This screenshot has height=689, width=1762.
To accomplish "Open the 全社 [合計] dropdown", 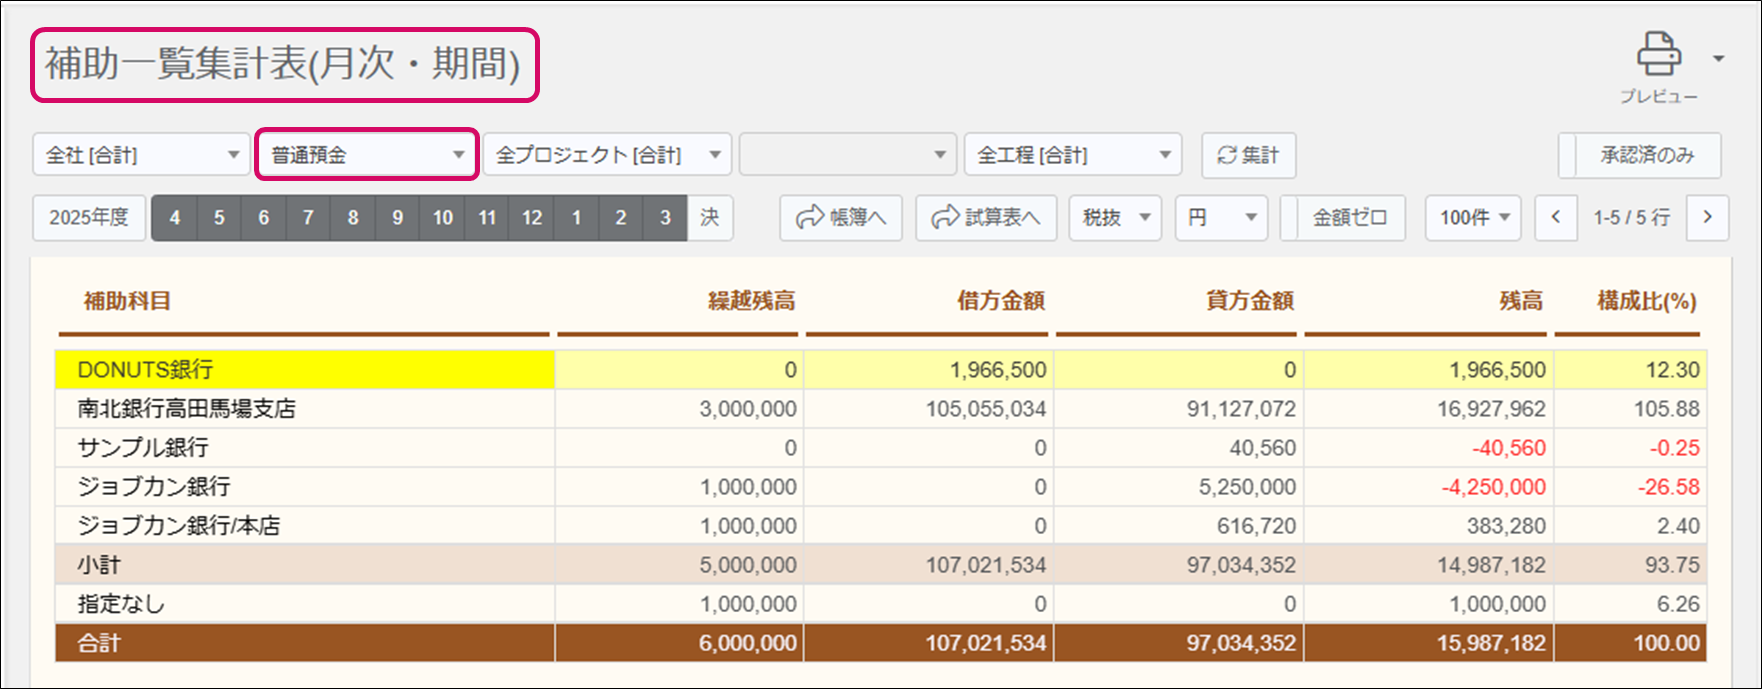I will pos(141,155).
